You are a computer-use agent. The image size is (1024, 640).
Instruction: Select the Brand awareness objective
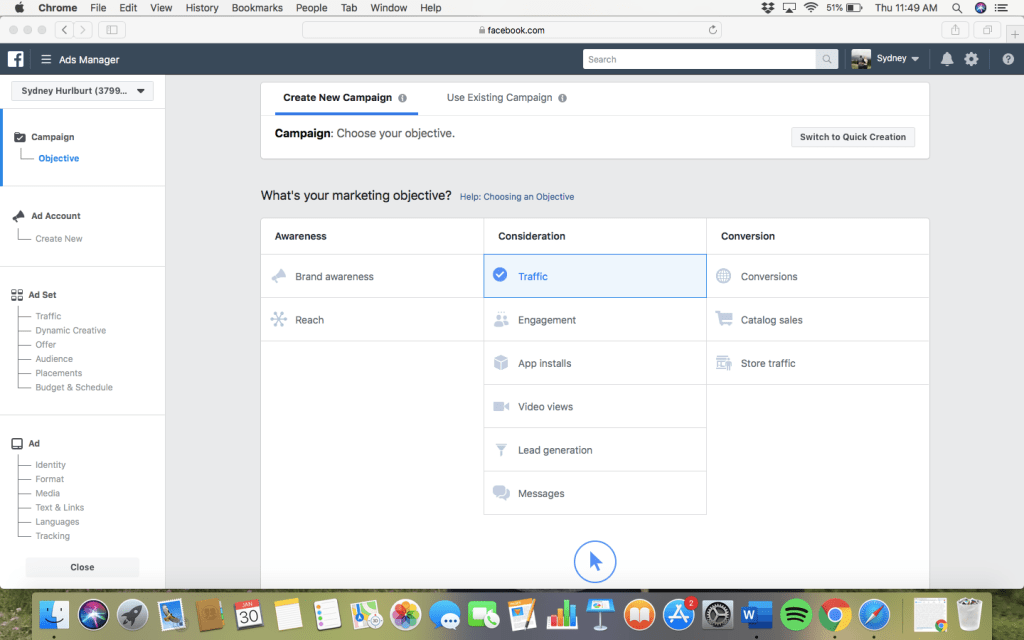[x=334, y=276]
